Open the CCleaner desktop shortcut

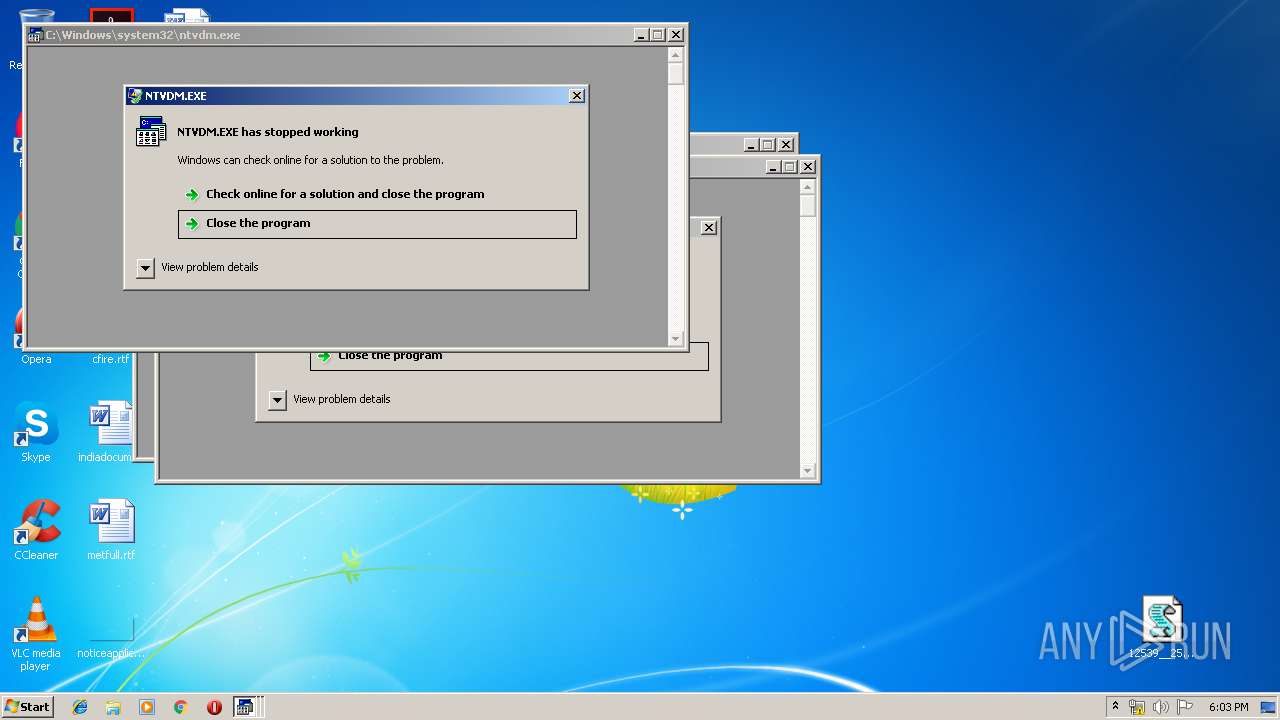36,530
